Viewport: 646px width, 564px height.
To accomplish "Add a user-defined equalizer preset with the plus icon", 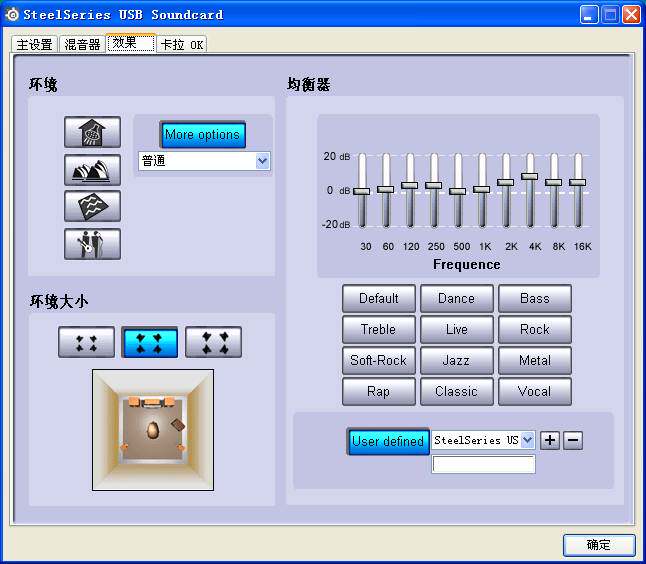I will tap(550, 440).
